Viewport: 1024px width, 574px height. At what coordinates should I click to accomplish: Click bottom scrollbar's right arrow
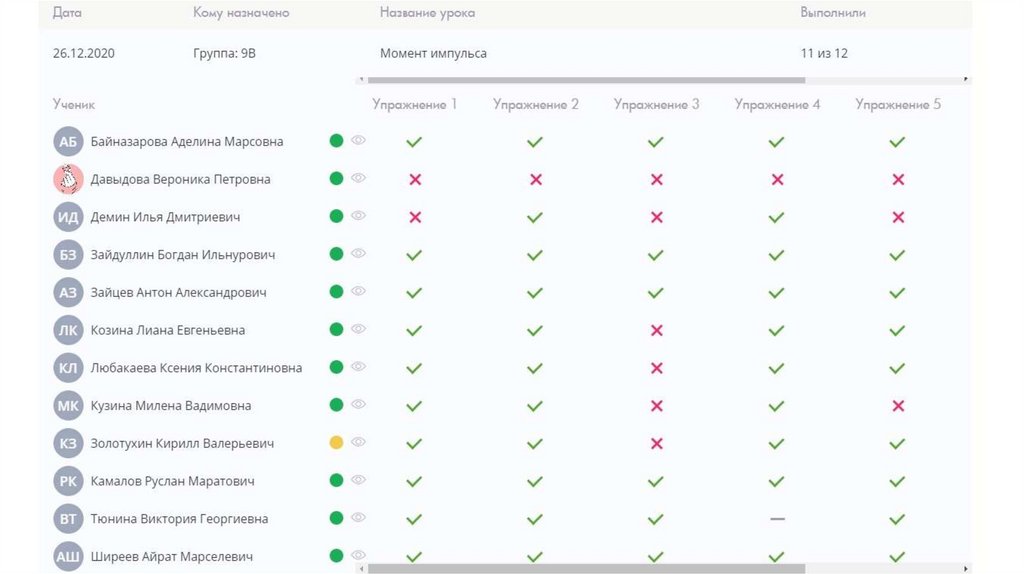[966, 569]
